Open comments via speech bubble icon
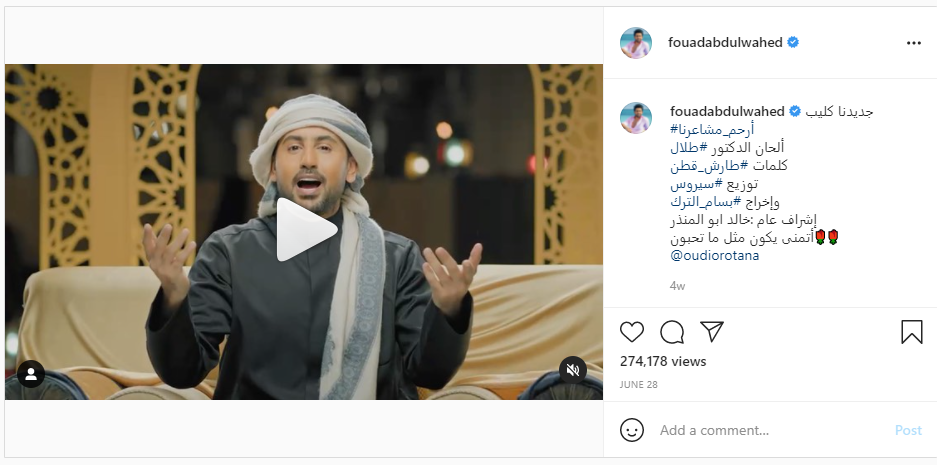Screen dimensions: 937x465 click(x=672, y=332)
